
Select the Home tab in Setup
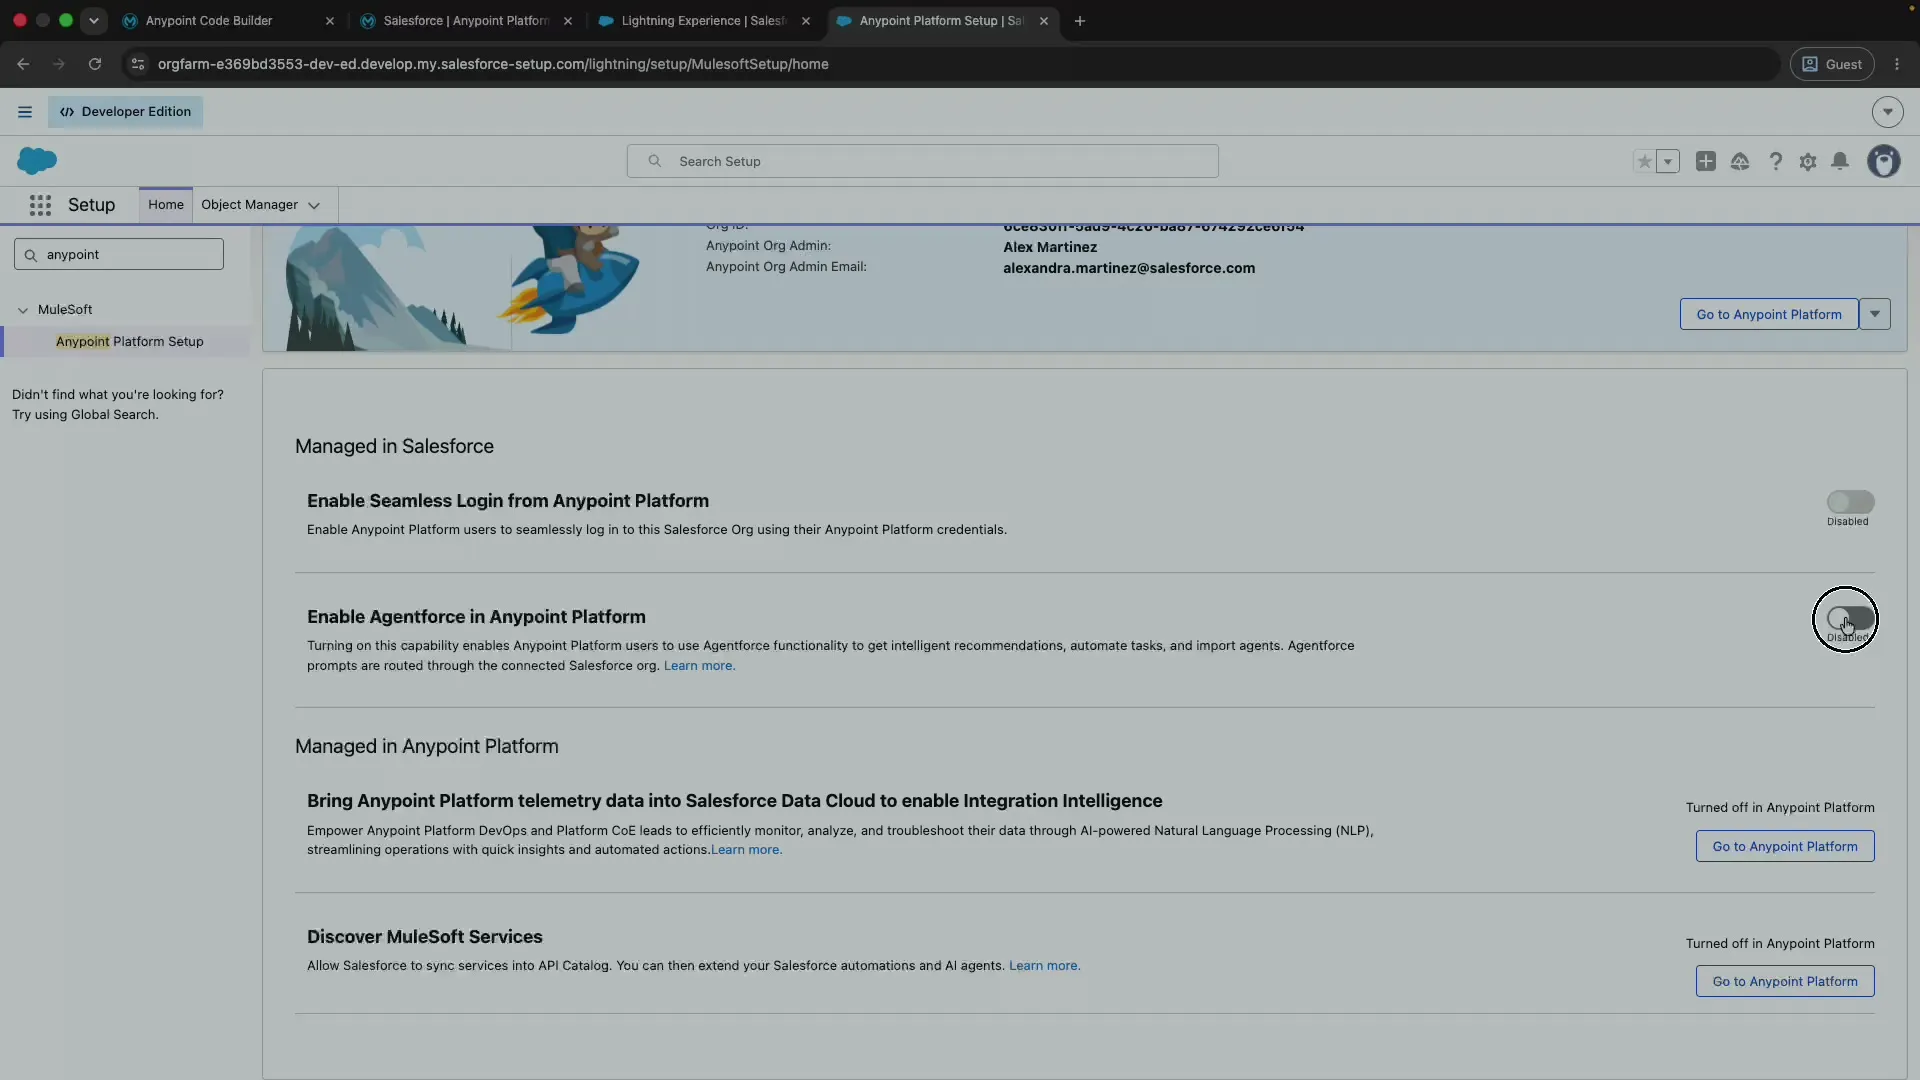point(166,205)
